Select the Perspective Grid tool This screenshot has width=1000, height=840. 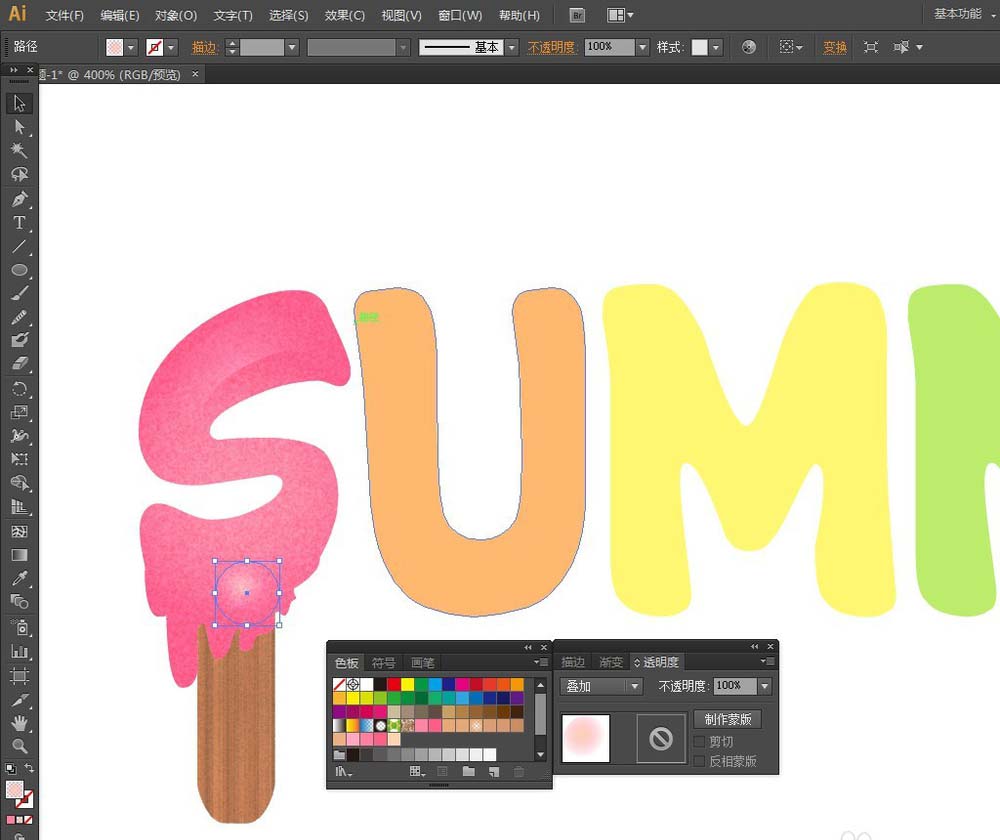click(x=19, y=508)
